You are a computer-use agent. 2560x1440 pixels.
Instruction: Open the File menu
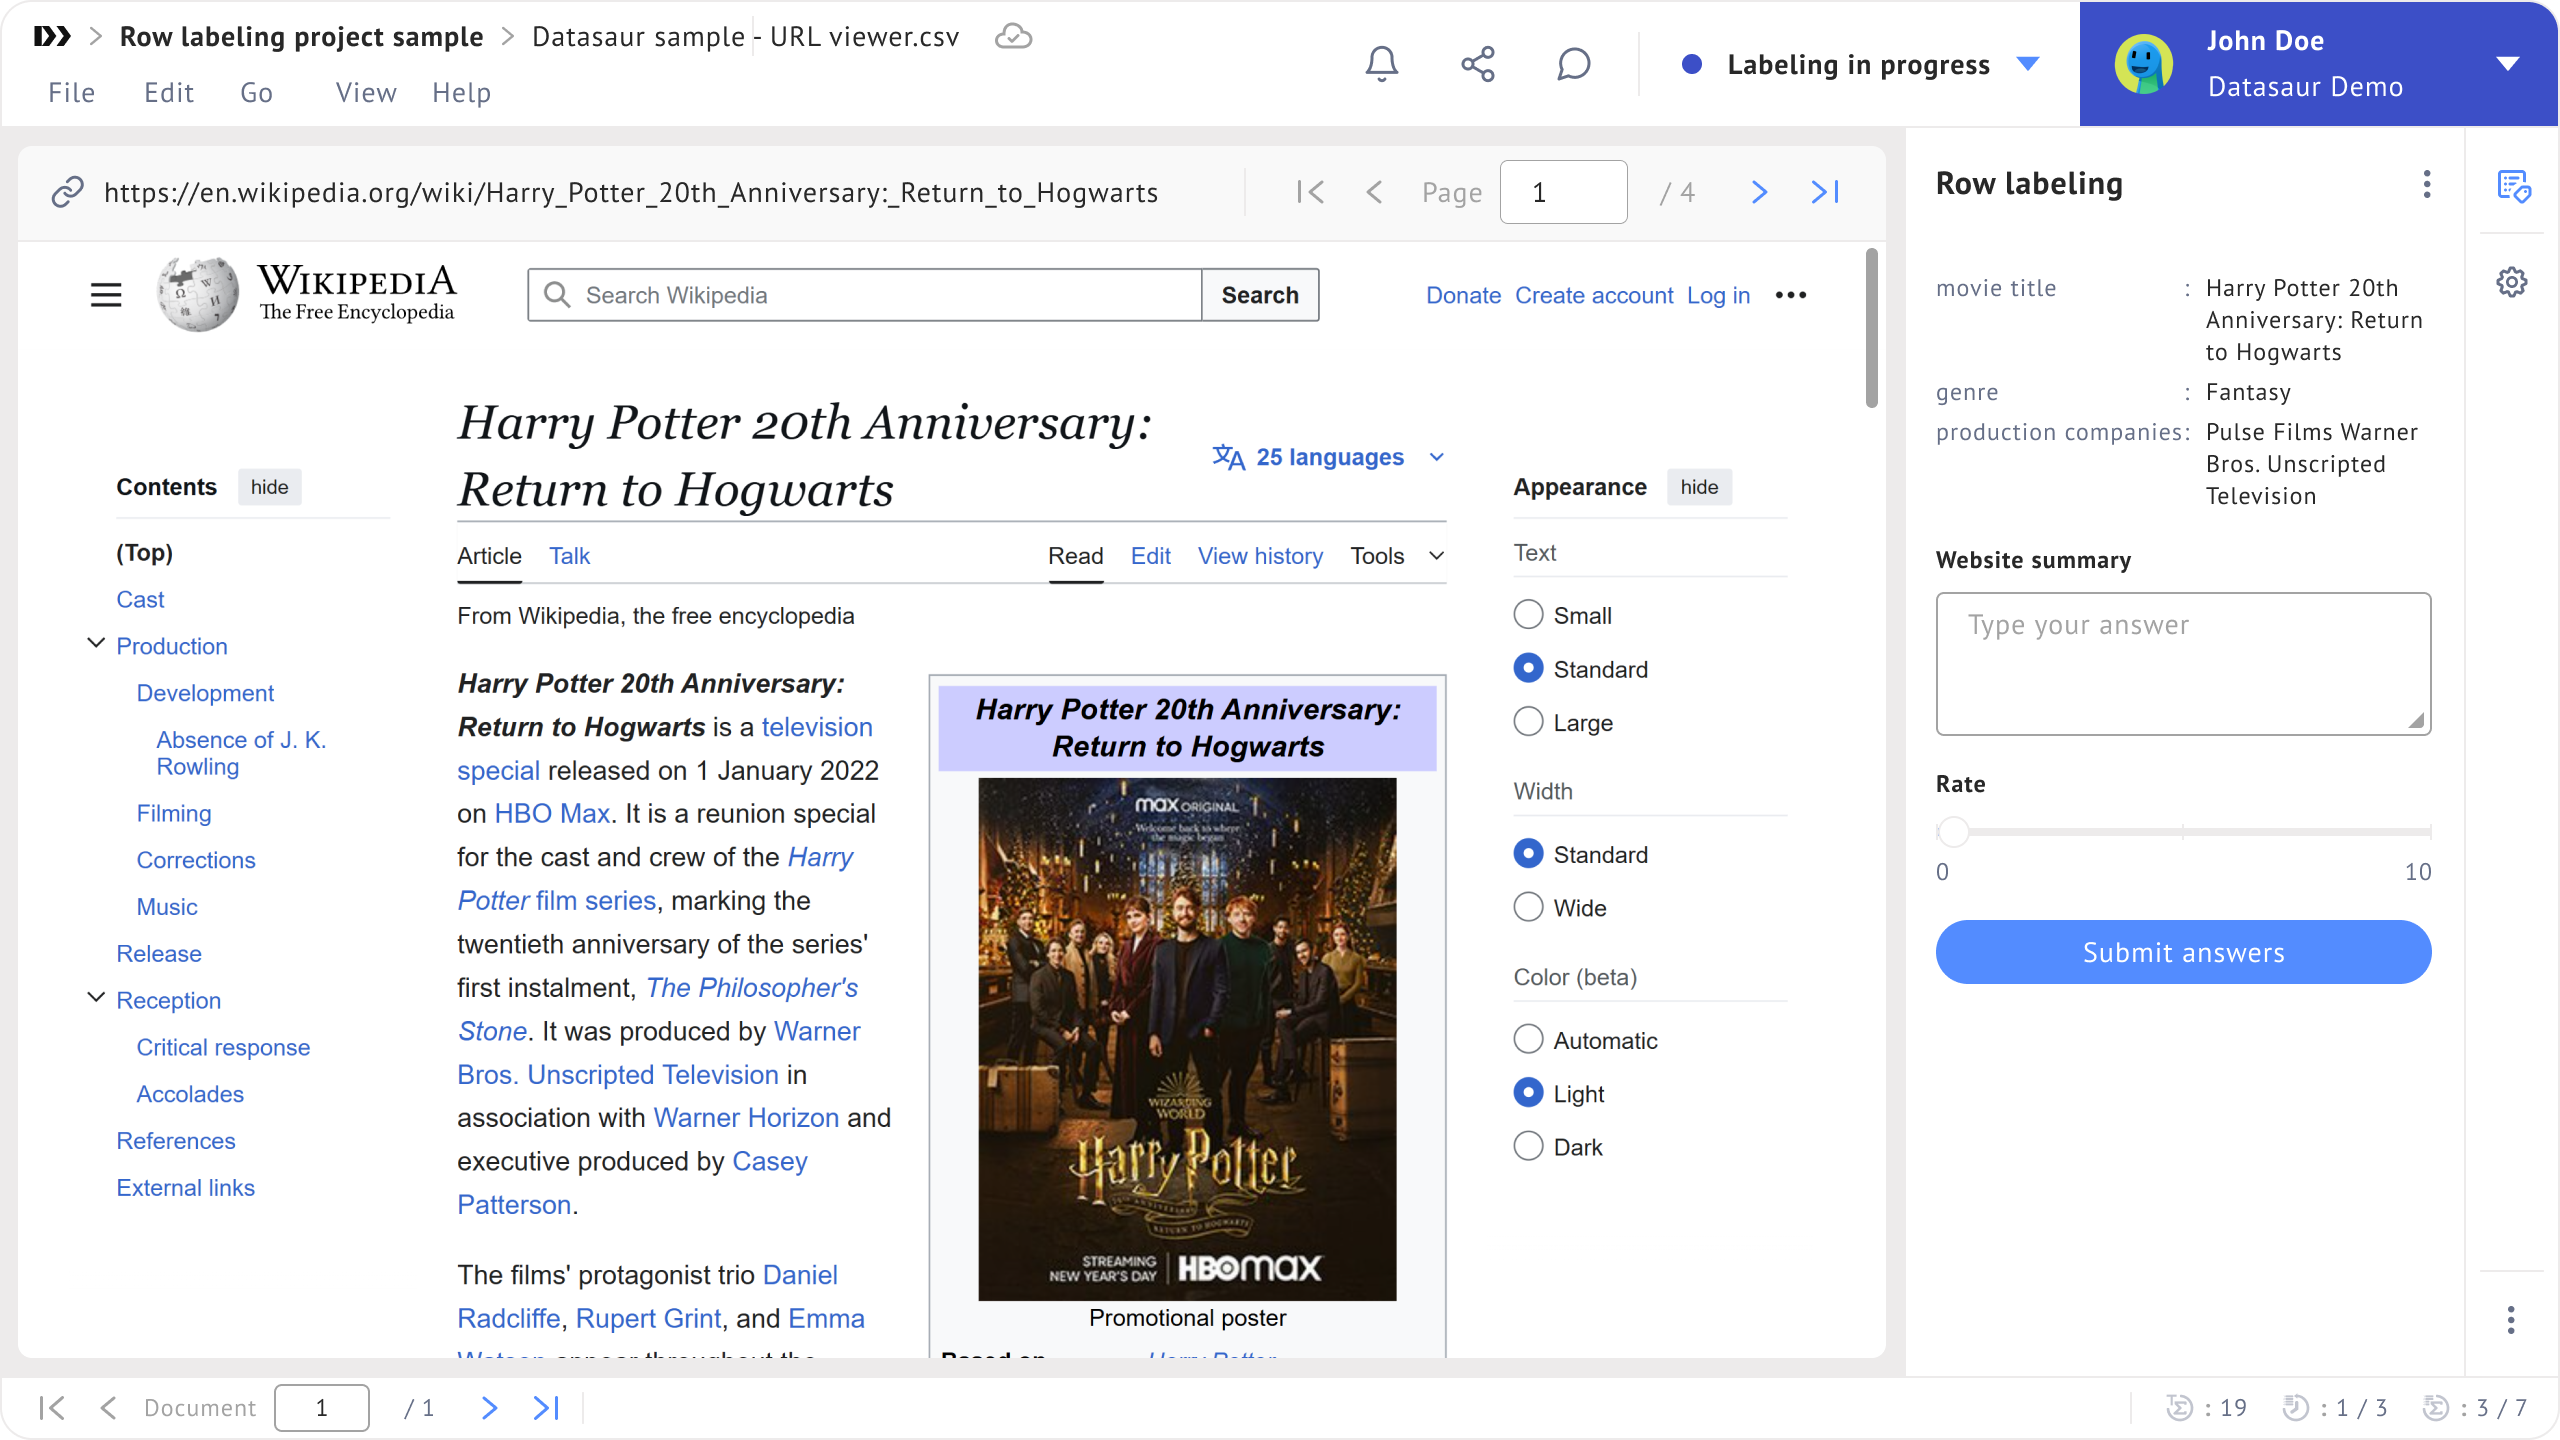71,93
